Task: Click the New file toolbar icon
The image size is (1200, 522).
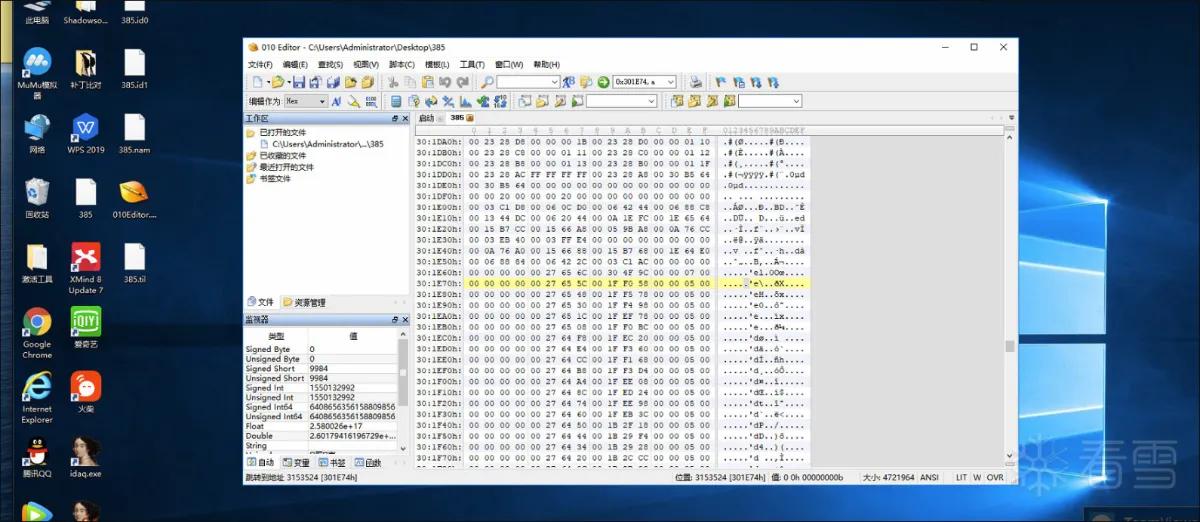Action: [x=258, y=82]
